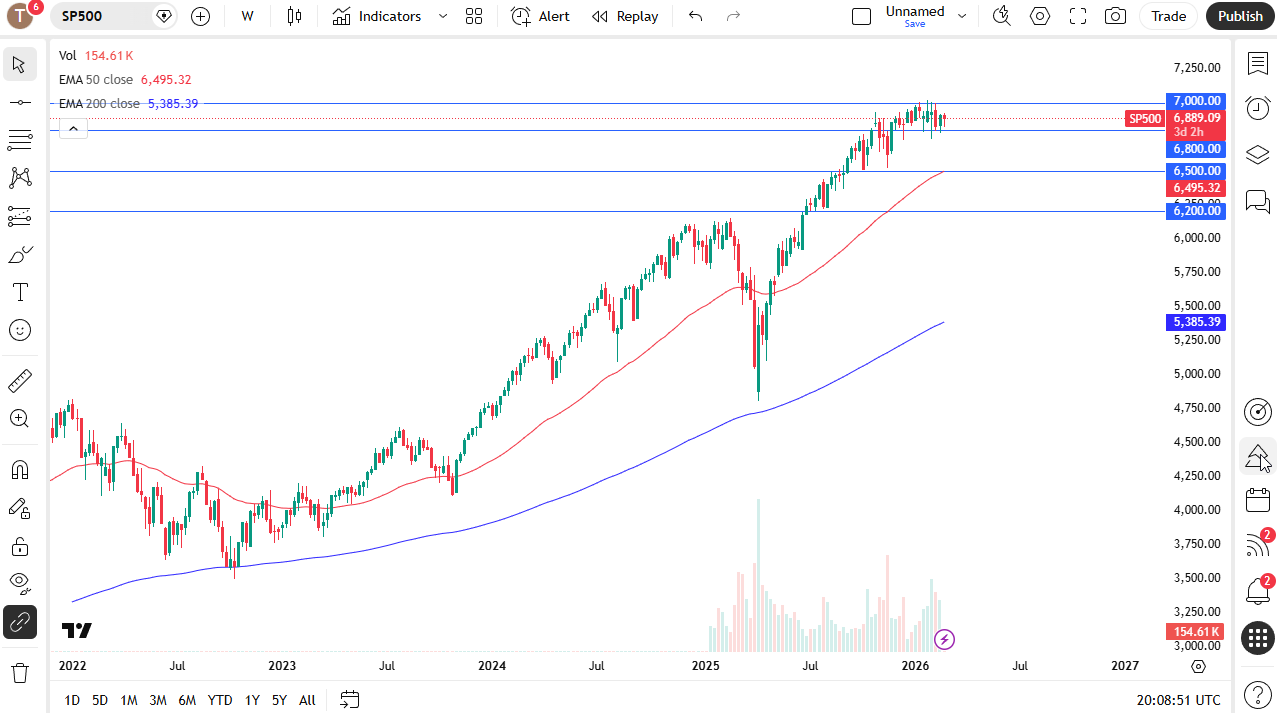Select the Text tool
The image size is (1277, 713).
tap(19, 292)
